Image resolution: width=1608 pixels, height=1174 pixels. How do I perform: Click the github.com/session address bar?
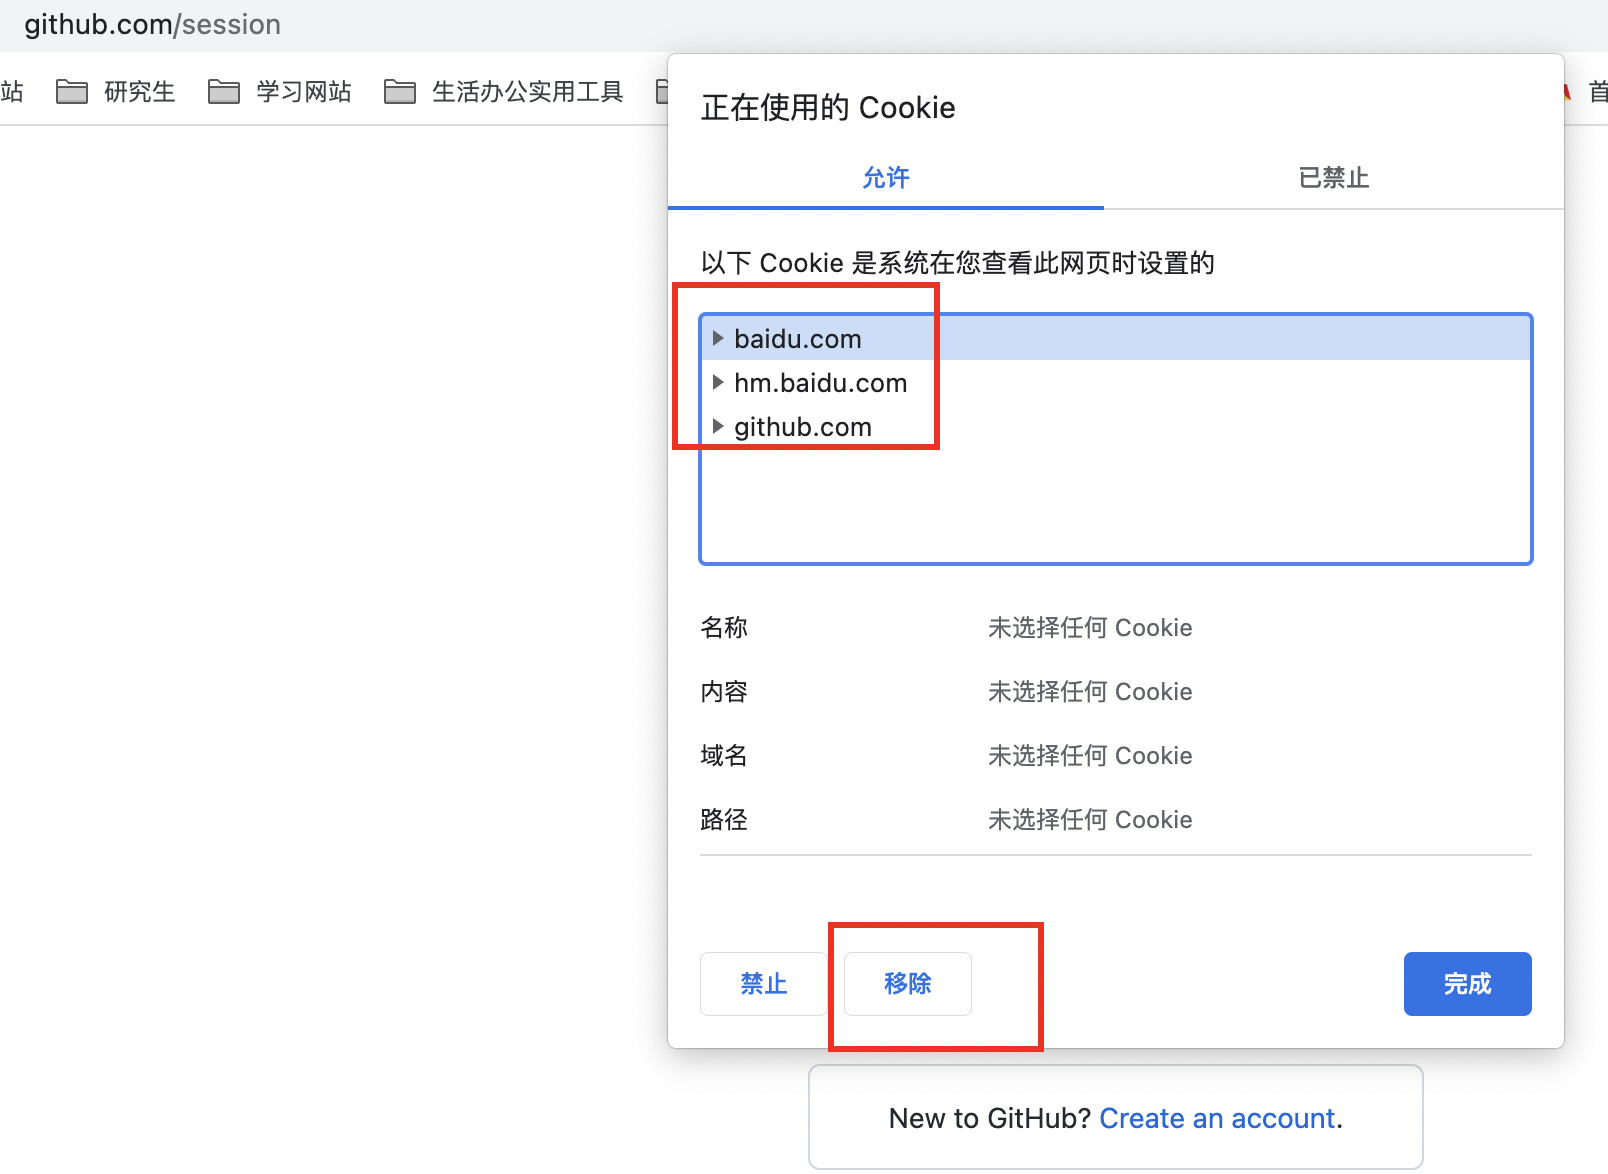click(152, 24)
